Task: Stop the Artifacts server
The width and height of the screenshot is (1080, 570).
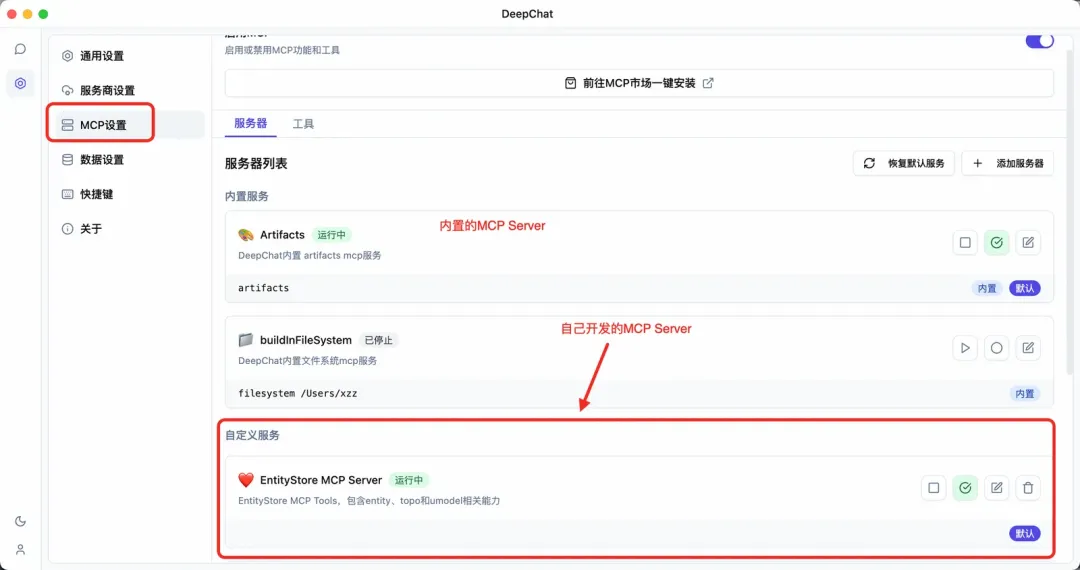Action: point(965,242)
